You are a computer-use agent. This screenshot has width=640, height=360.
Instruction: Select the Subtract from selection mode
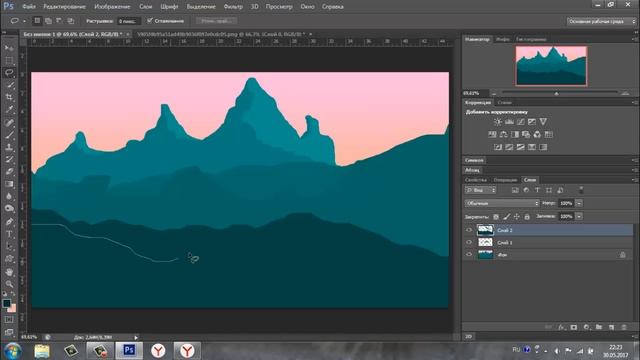tap(59, 20)
